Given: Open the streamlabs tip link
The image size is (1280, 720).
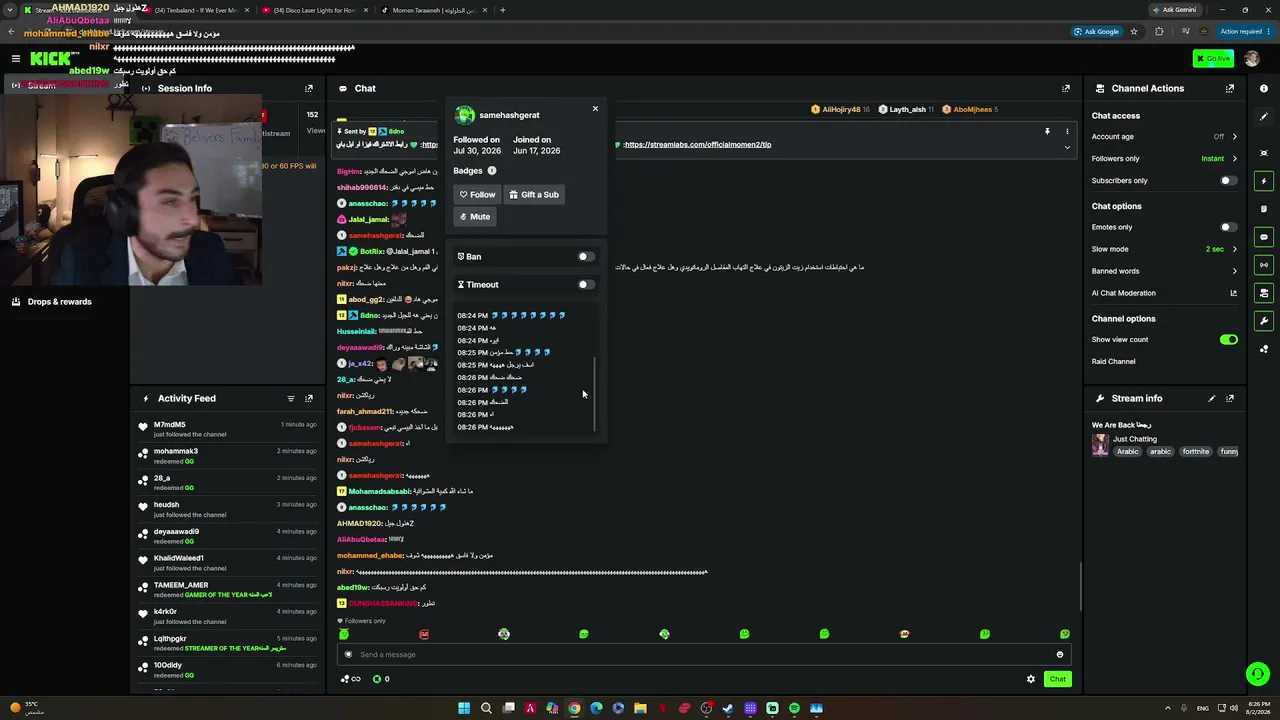Looking at the screenshot, I should click(x=697, y=145).
